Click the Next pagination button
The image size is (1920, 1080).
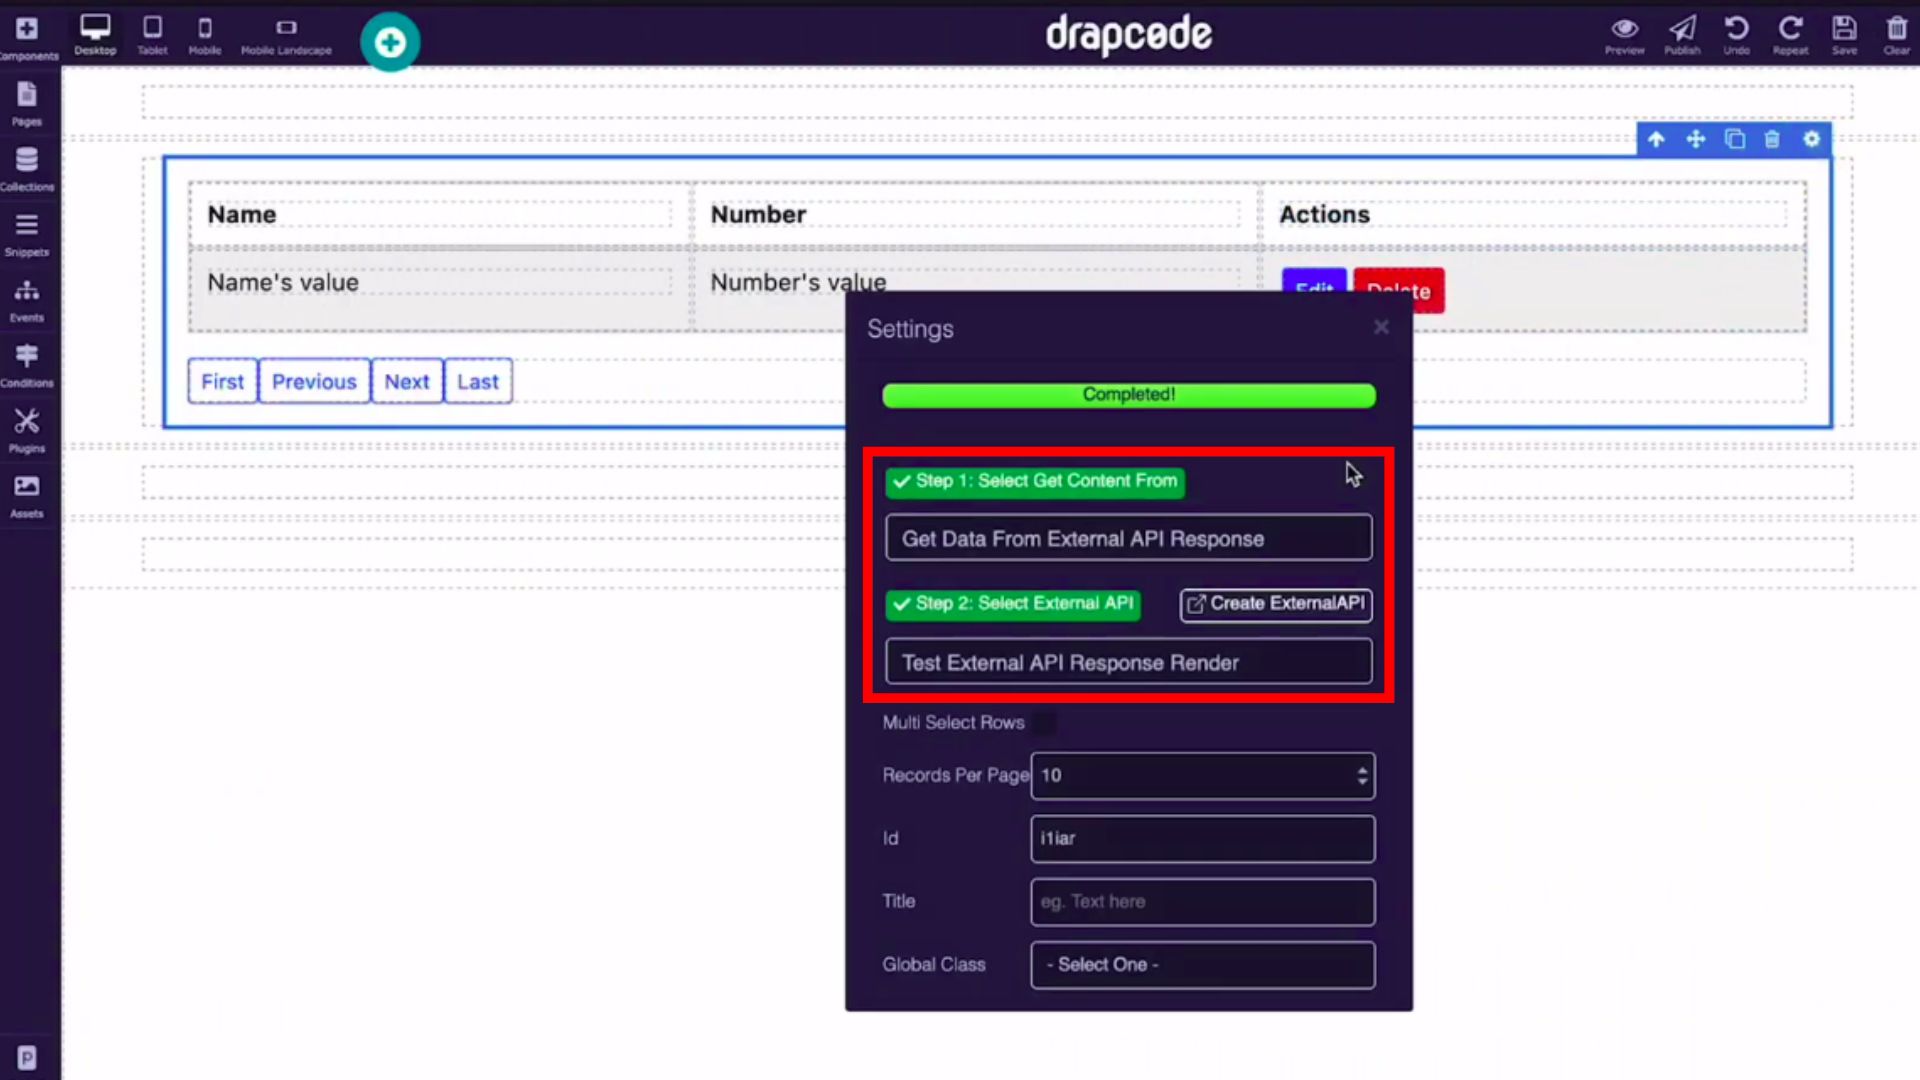tap(406, 381)
